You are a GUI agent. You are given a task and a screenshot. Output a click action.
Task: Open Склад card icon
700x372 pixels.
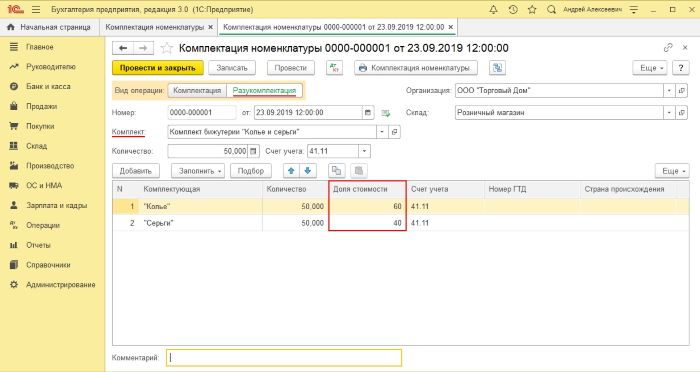682,113
